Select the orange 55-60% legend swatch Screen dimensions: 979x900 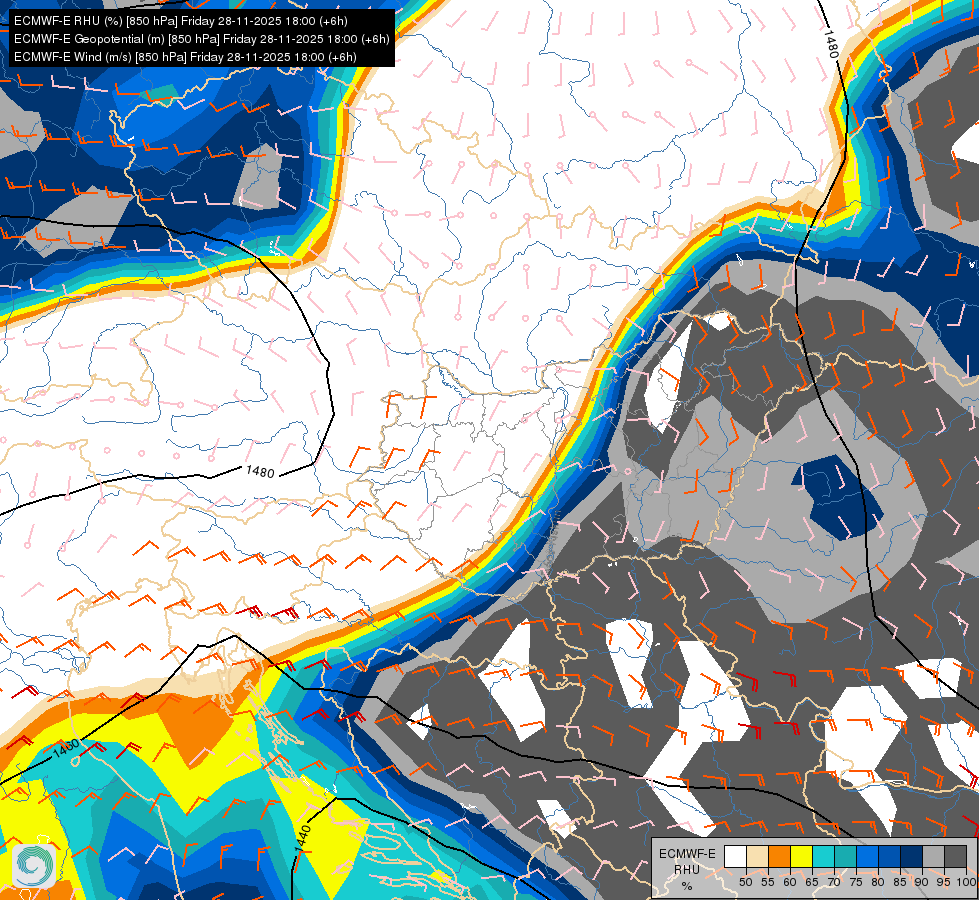pos(779,856)
